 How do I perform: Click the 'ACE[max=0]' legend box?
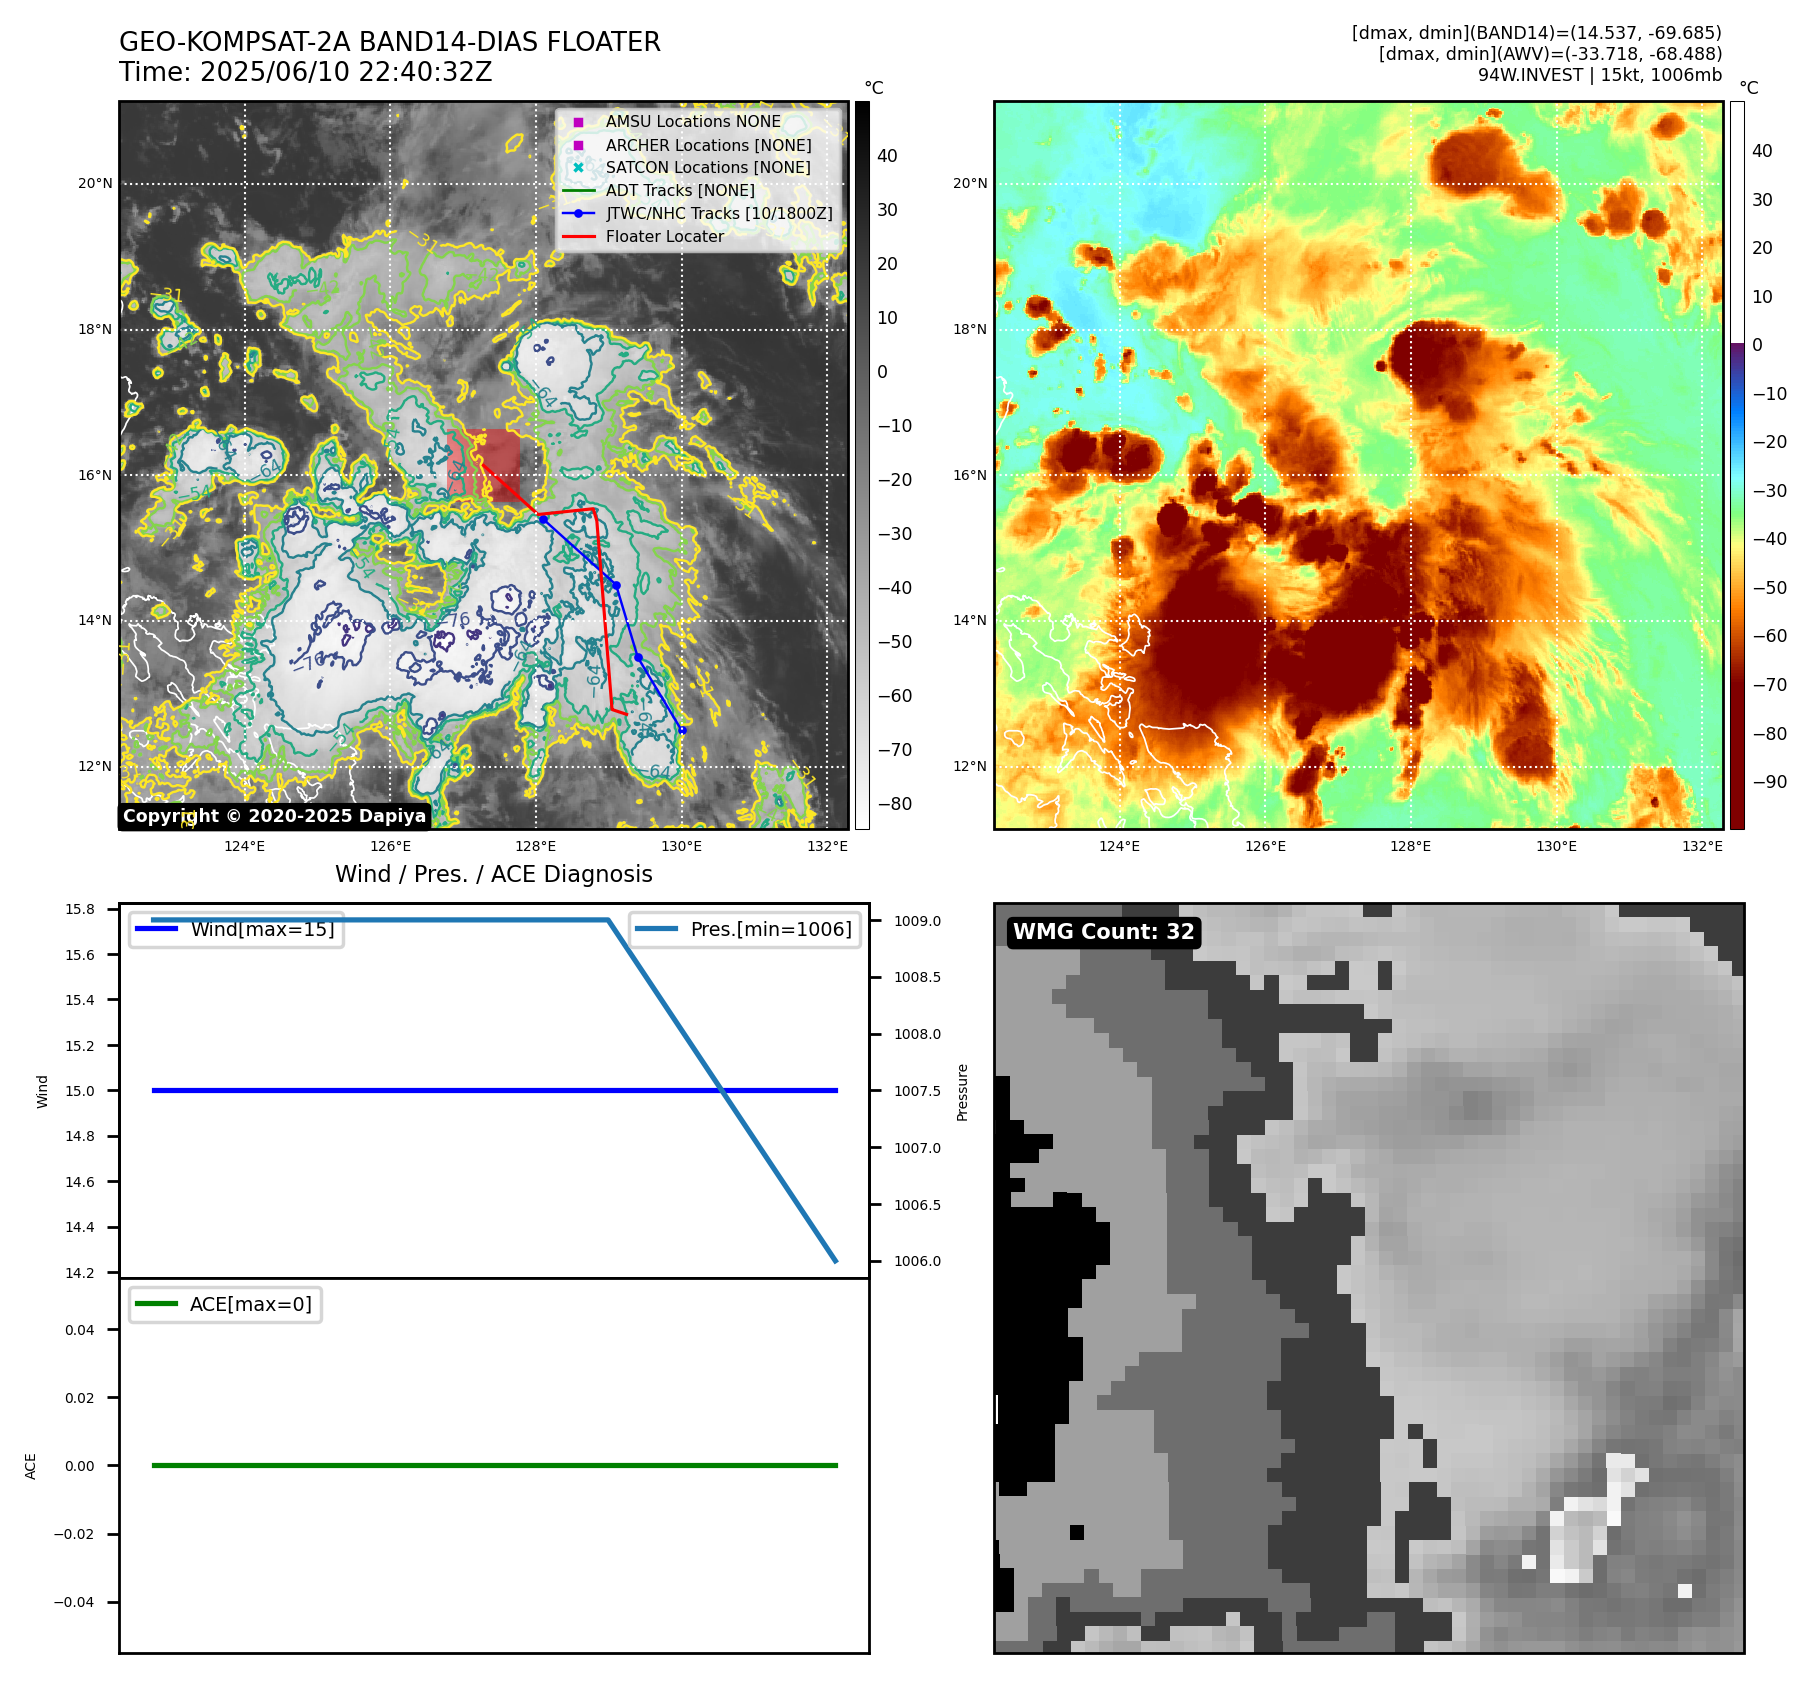225,1304
